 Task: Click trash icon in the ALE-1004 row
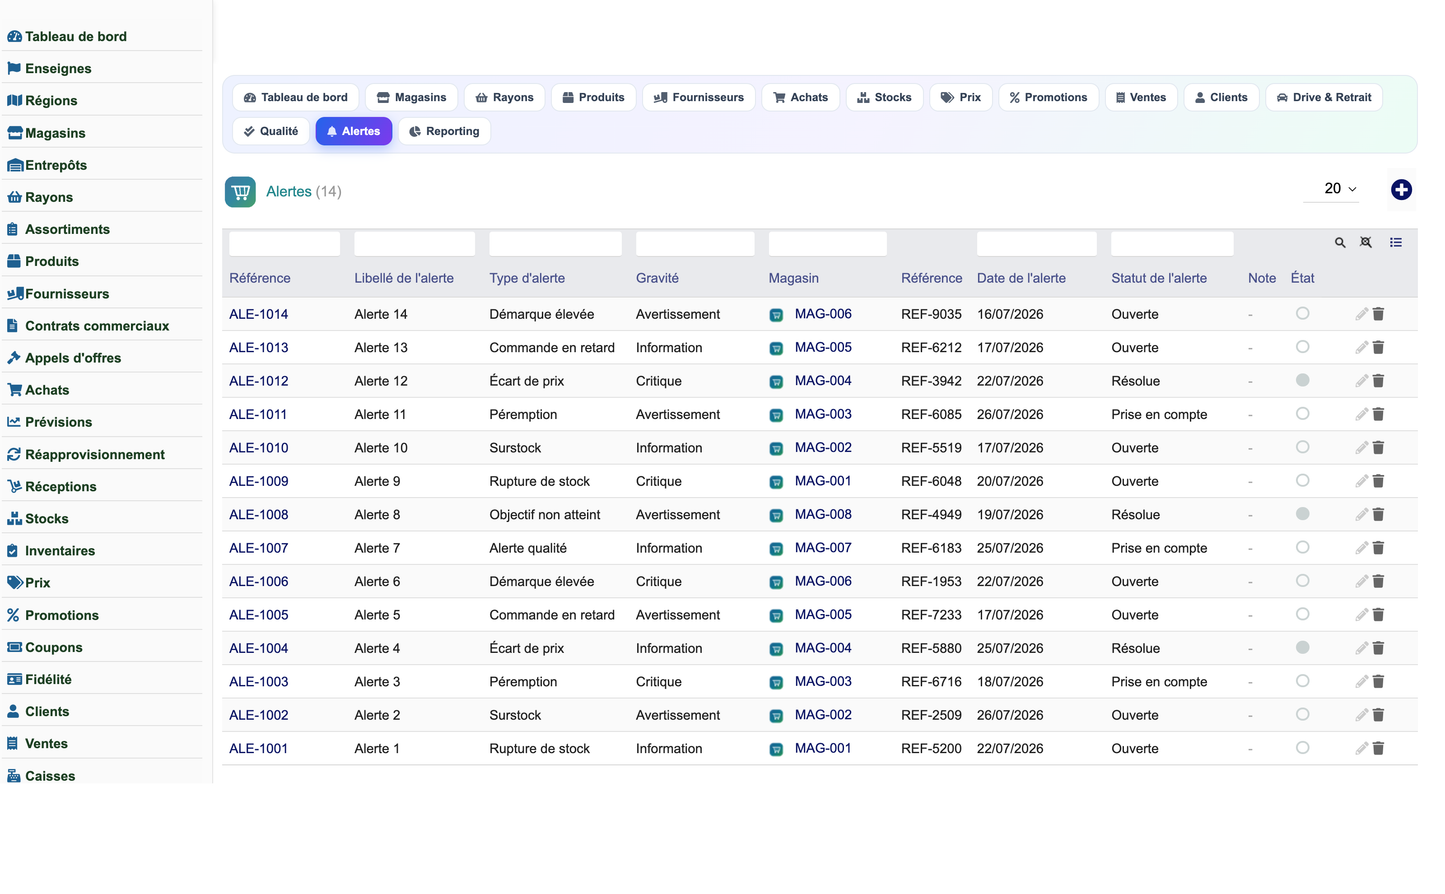tap(1378, 648)
